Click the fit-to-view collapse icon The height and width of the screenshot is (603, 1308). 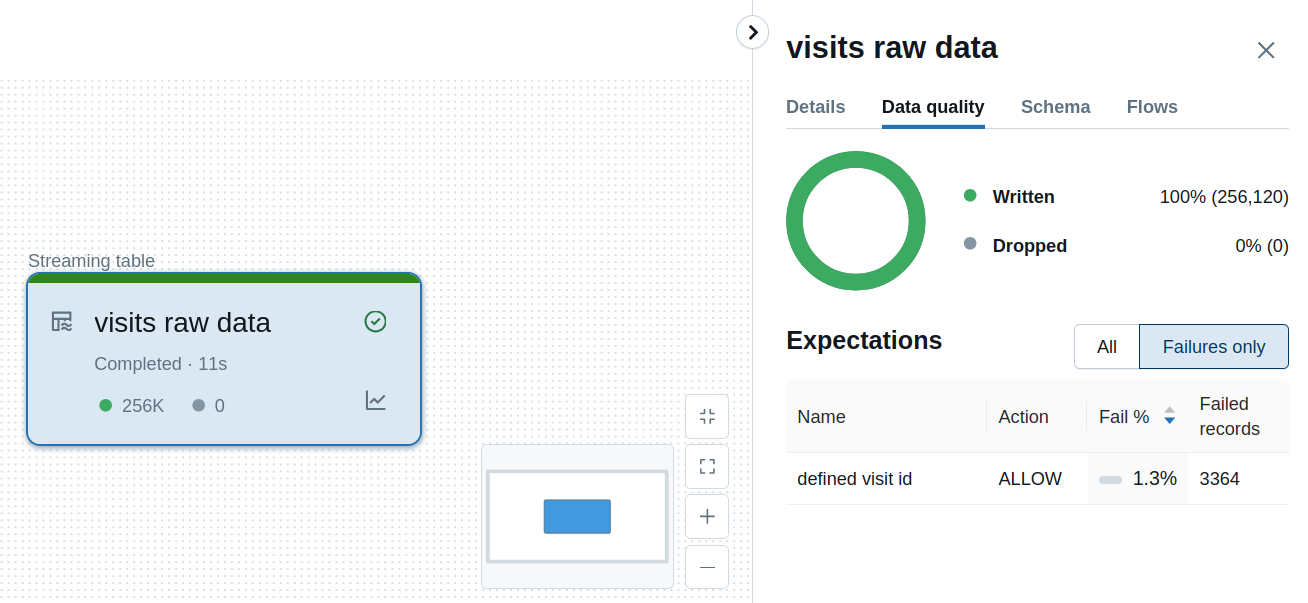[x=707, y=417]
